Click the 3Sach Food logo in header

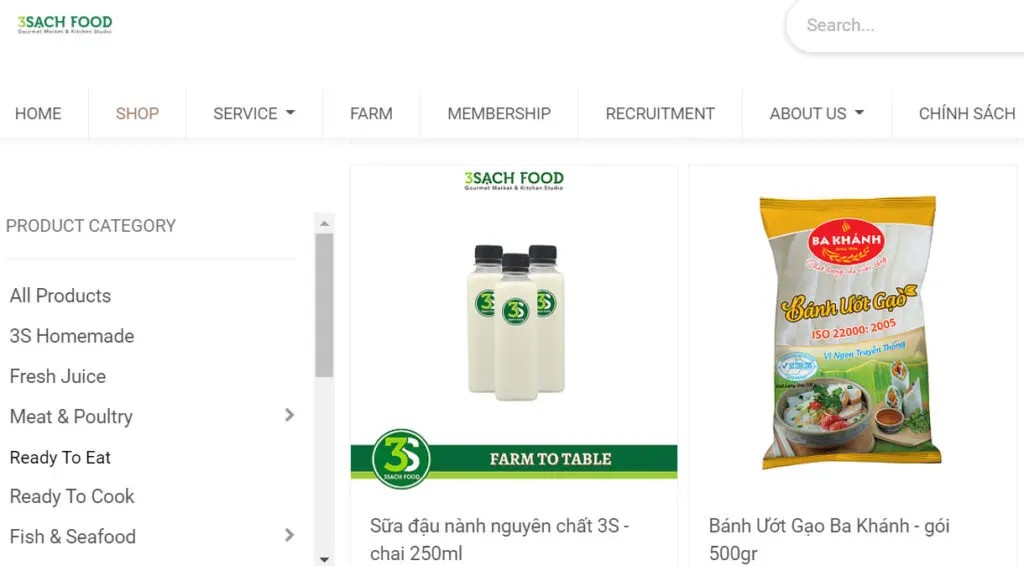click(x=65, y=24)
